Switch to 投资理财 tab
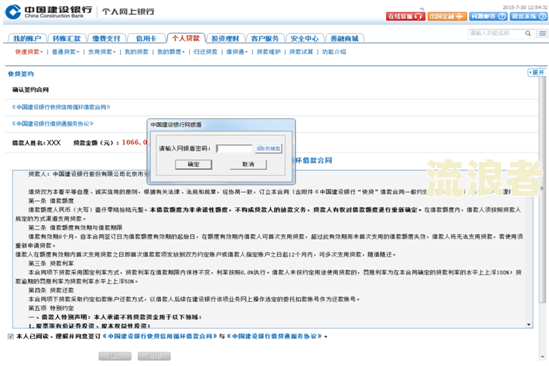The image size is (549, 366). (x=225, y=38)
